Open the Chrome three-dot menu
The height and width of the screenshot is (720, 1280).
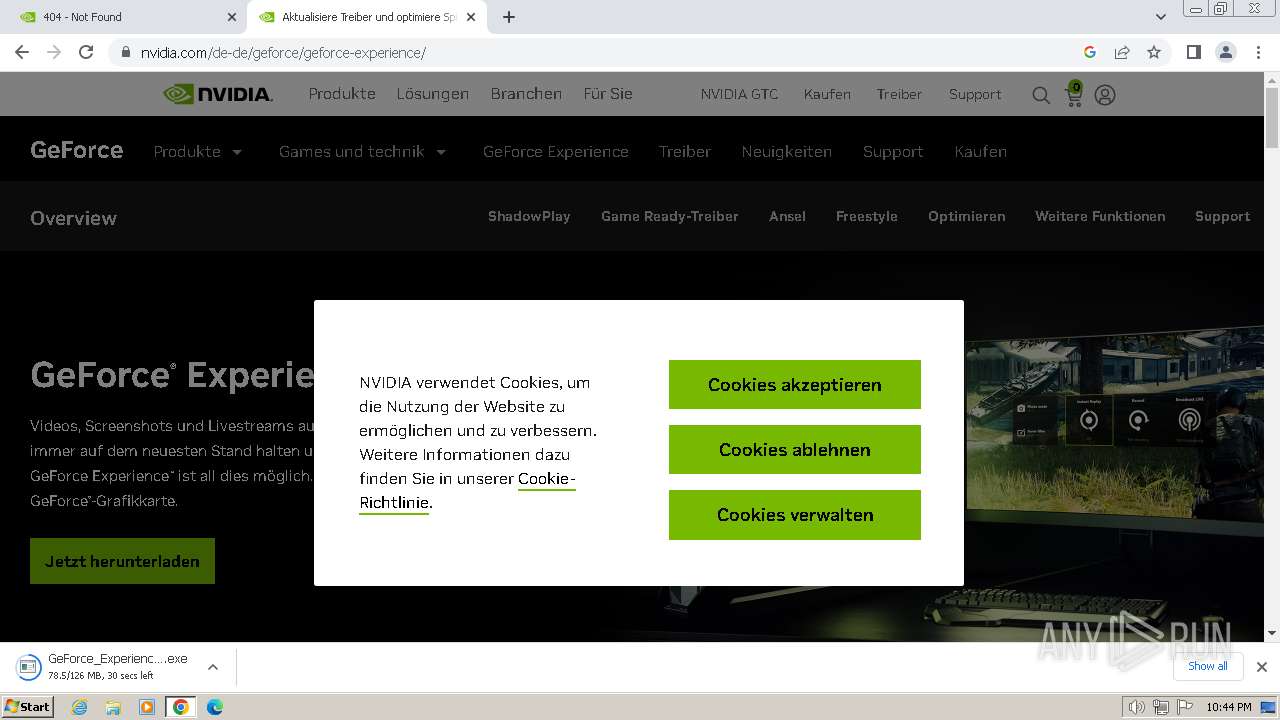coord(1258,52)
